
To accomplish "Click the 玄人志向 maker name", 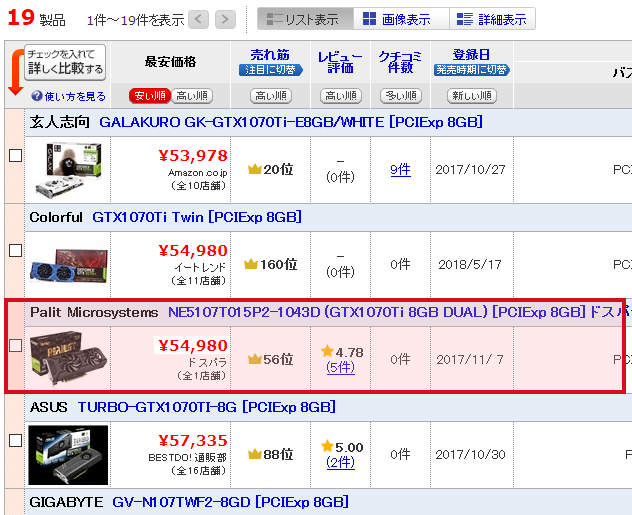I will click(x=59, y=122).
